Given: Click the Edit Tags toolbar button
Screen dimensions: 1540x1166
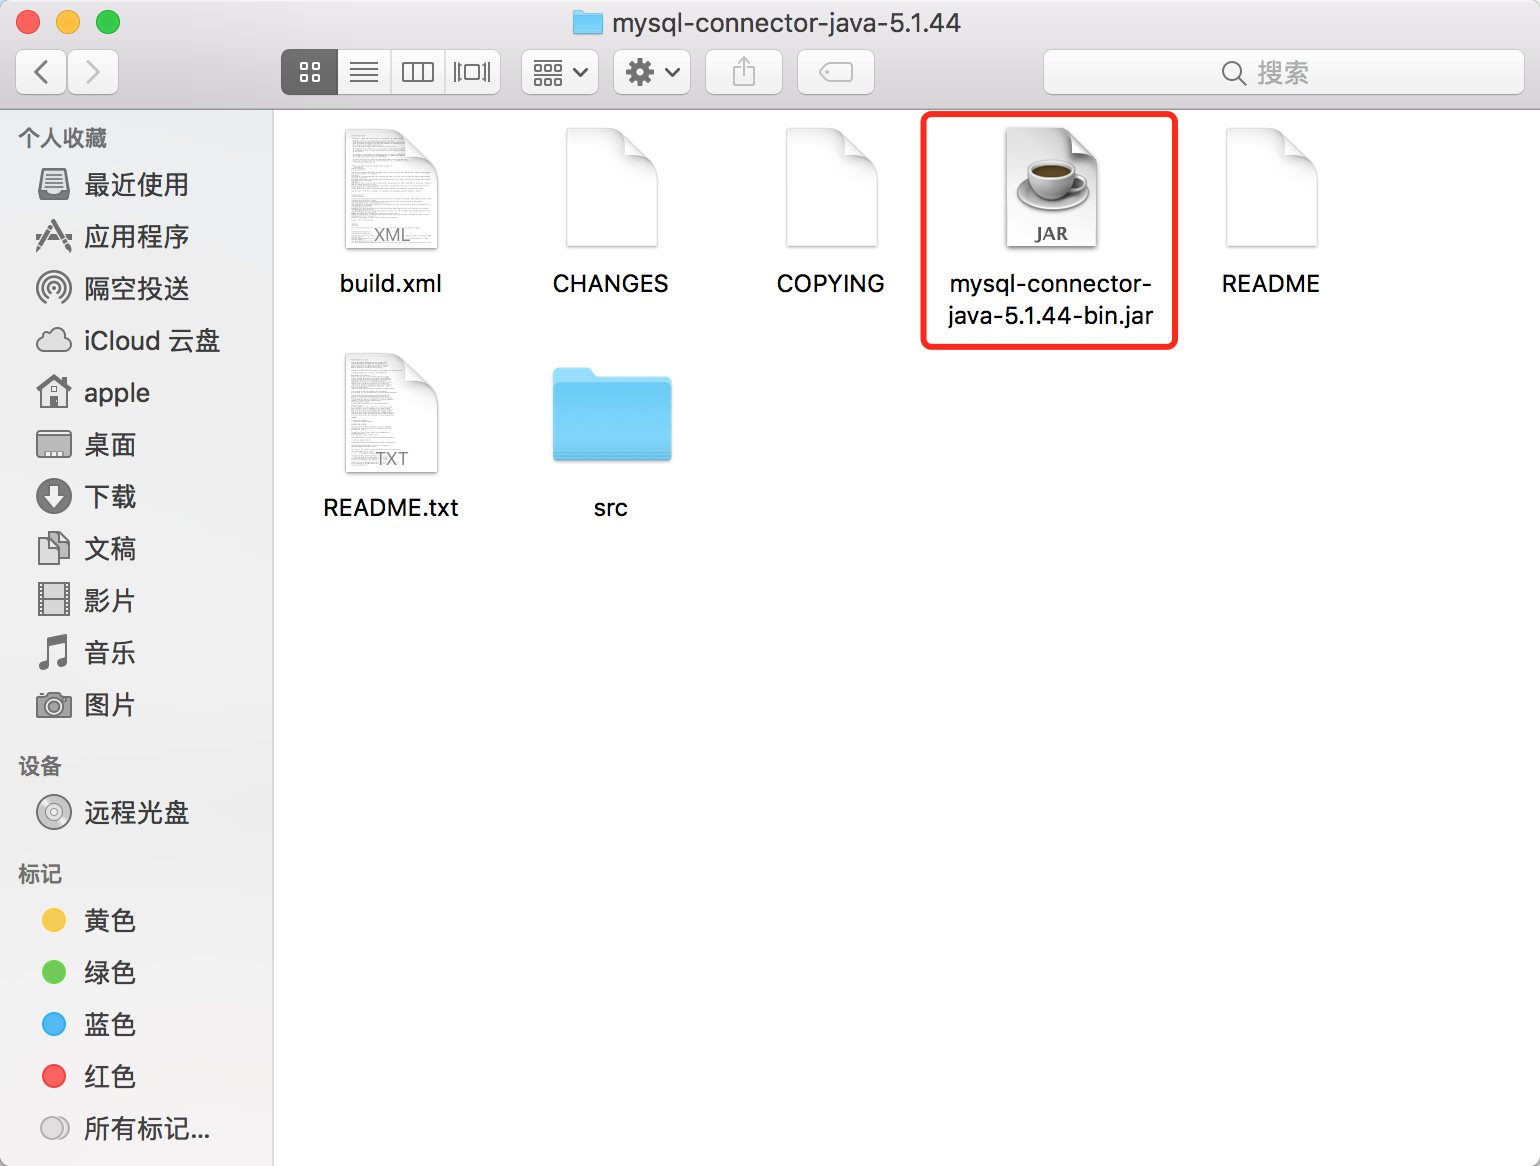Looking at the screenshot, I should coord(836,72).
